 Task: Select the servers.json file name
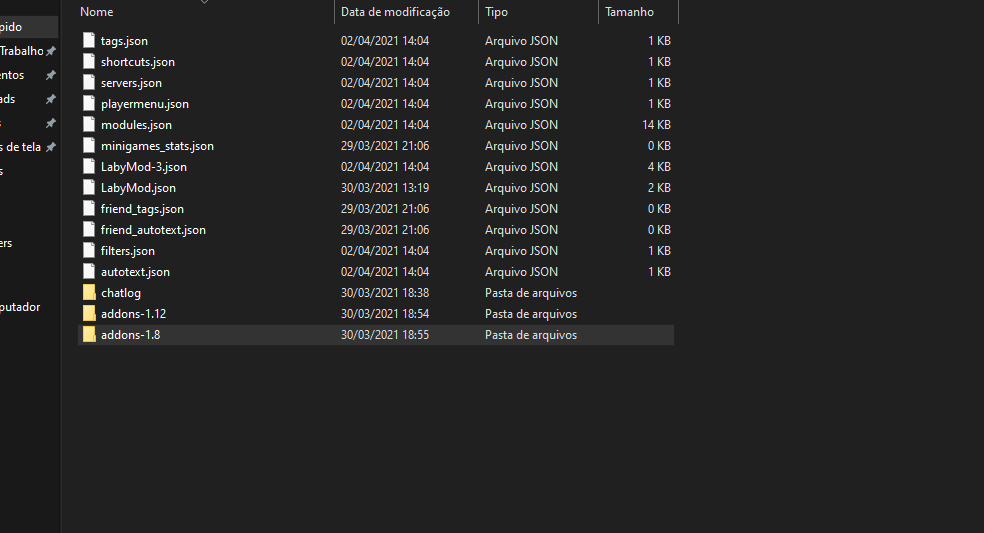131,83
